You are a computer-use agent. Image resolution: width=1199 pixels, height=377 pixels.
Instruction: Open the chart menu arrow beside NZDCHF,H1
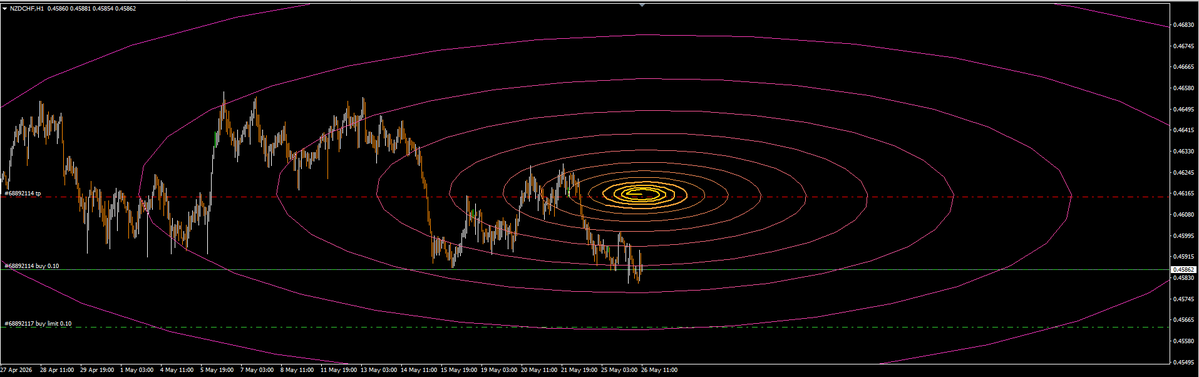coord(4,8)
